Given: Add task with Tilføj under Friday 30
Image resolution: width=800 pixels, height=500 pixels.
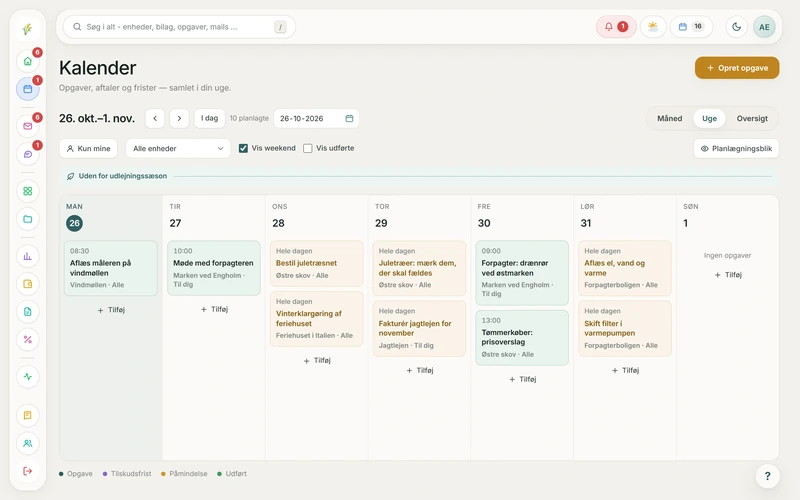Looking at the screenshot, I should coord(522,379).
